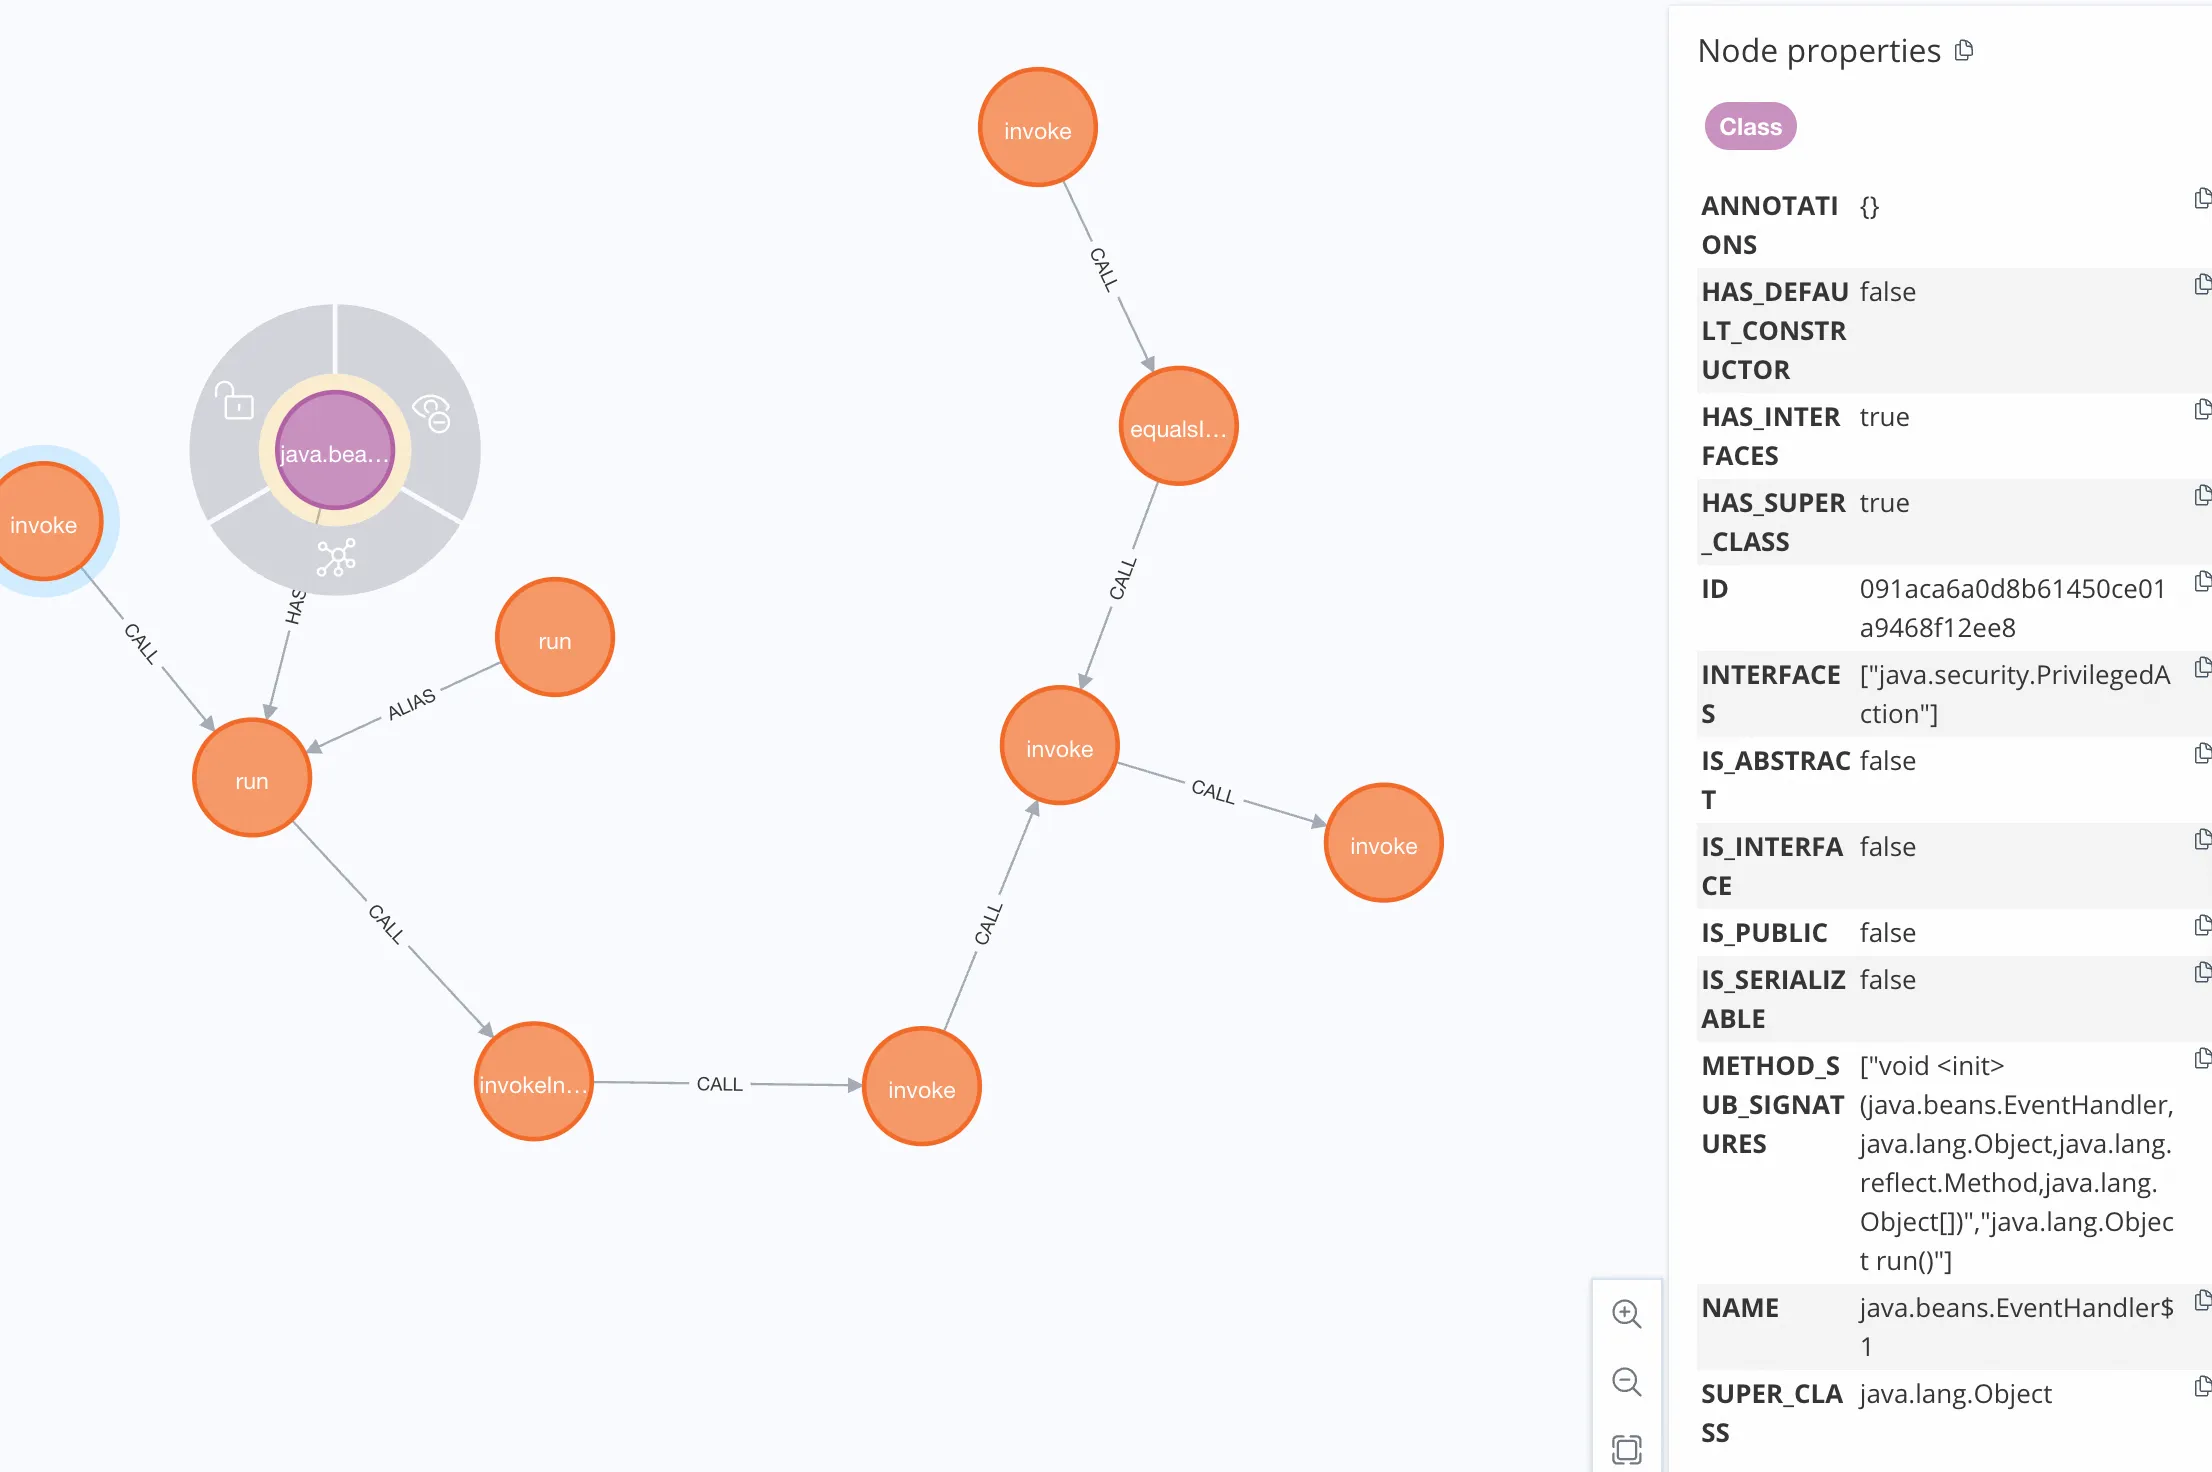Select the java.bea... class node

(x=335, y=451)
